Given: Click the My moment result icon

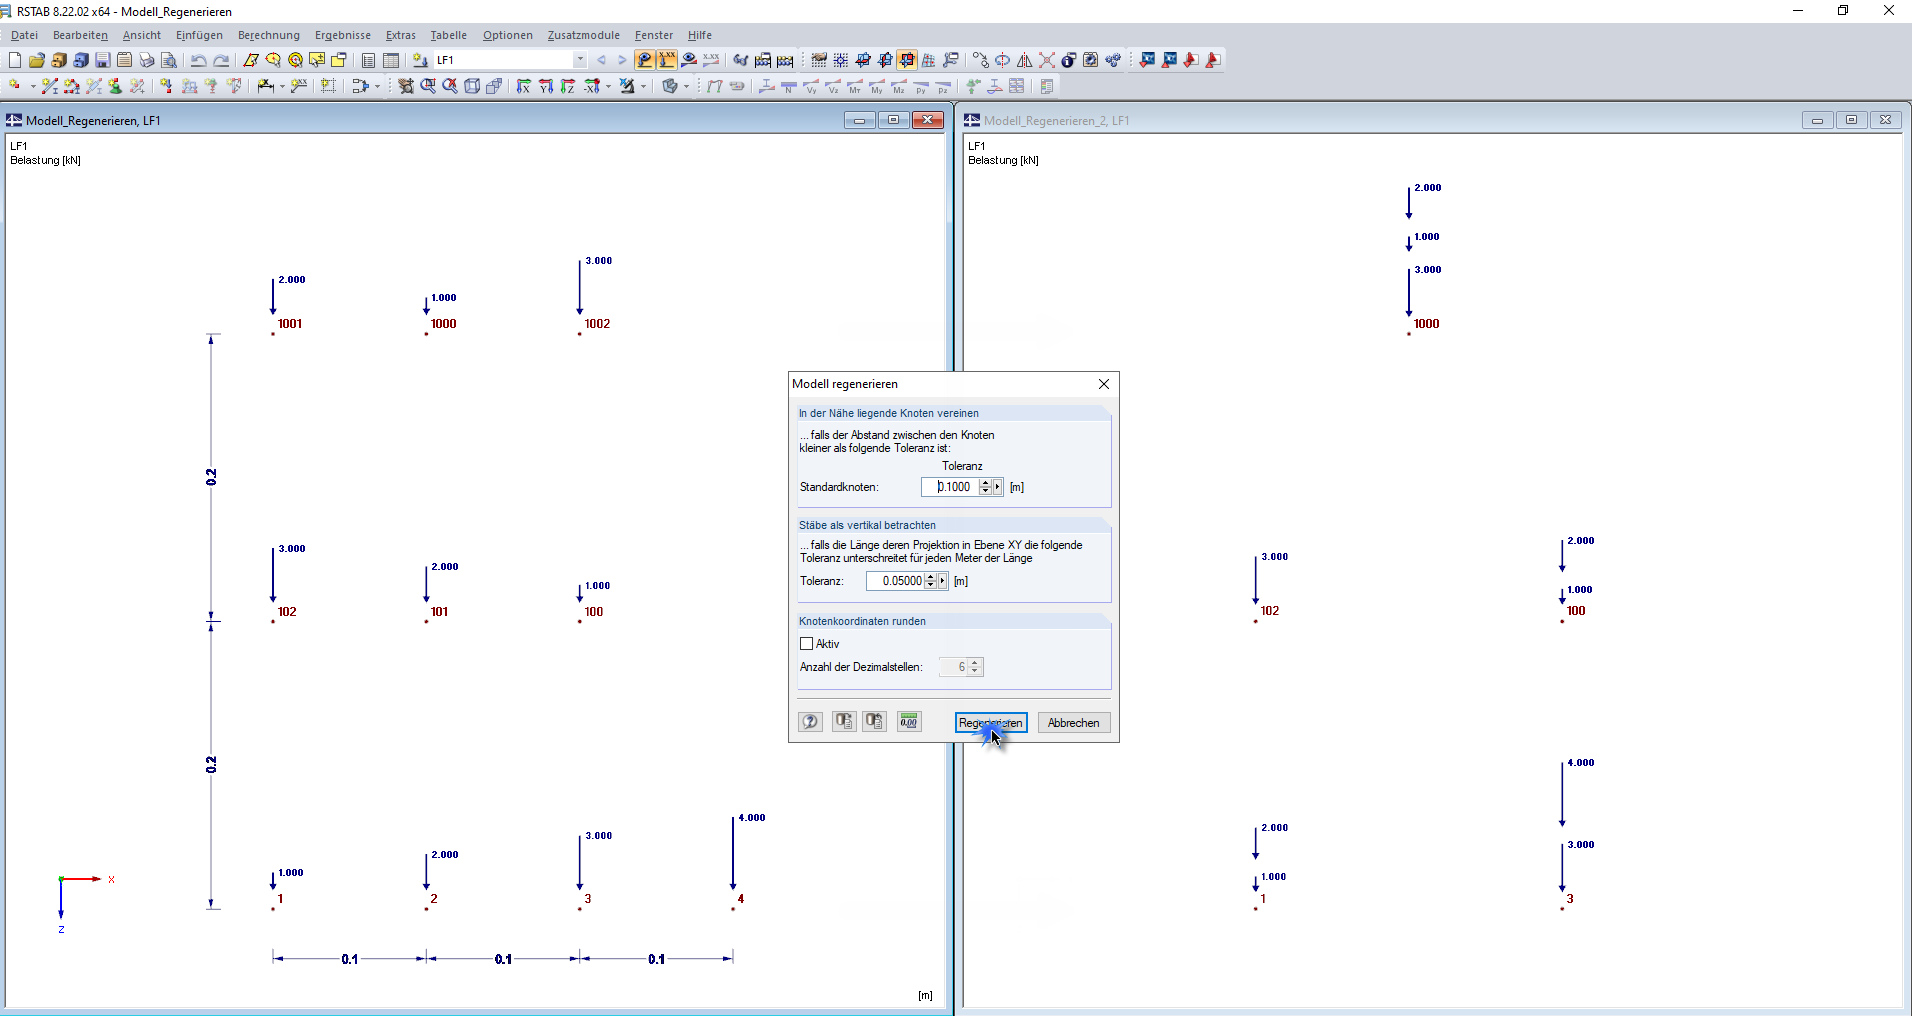Looking at the screenshot, I should 876,87.
